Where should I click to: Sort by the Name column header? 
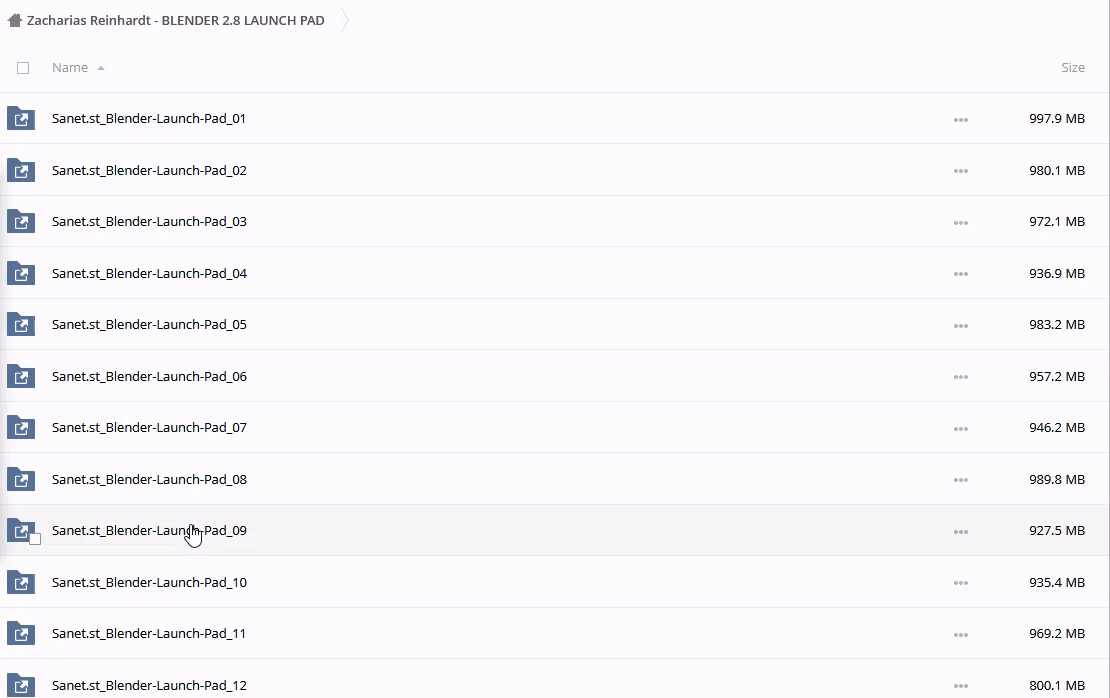(x=70, y=68)
